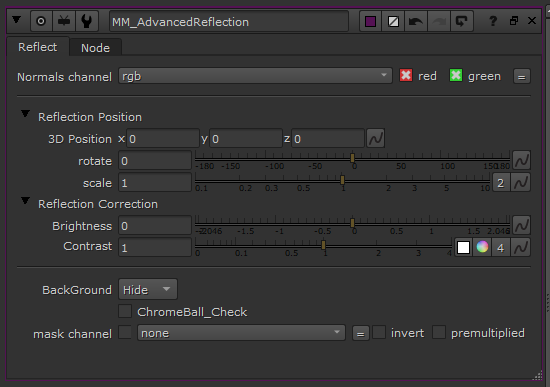Open the Contrast color wheel picker
This screenshot has height=387, width=550.
click(x=482, y=247)
